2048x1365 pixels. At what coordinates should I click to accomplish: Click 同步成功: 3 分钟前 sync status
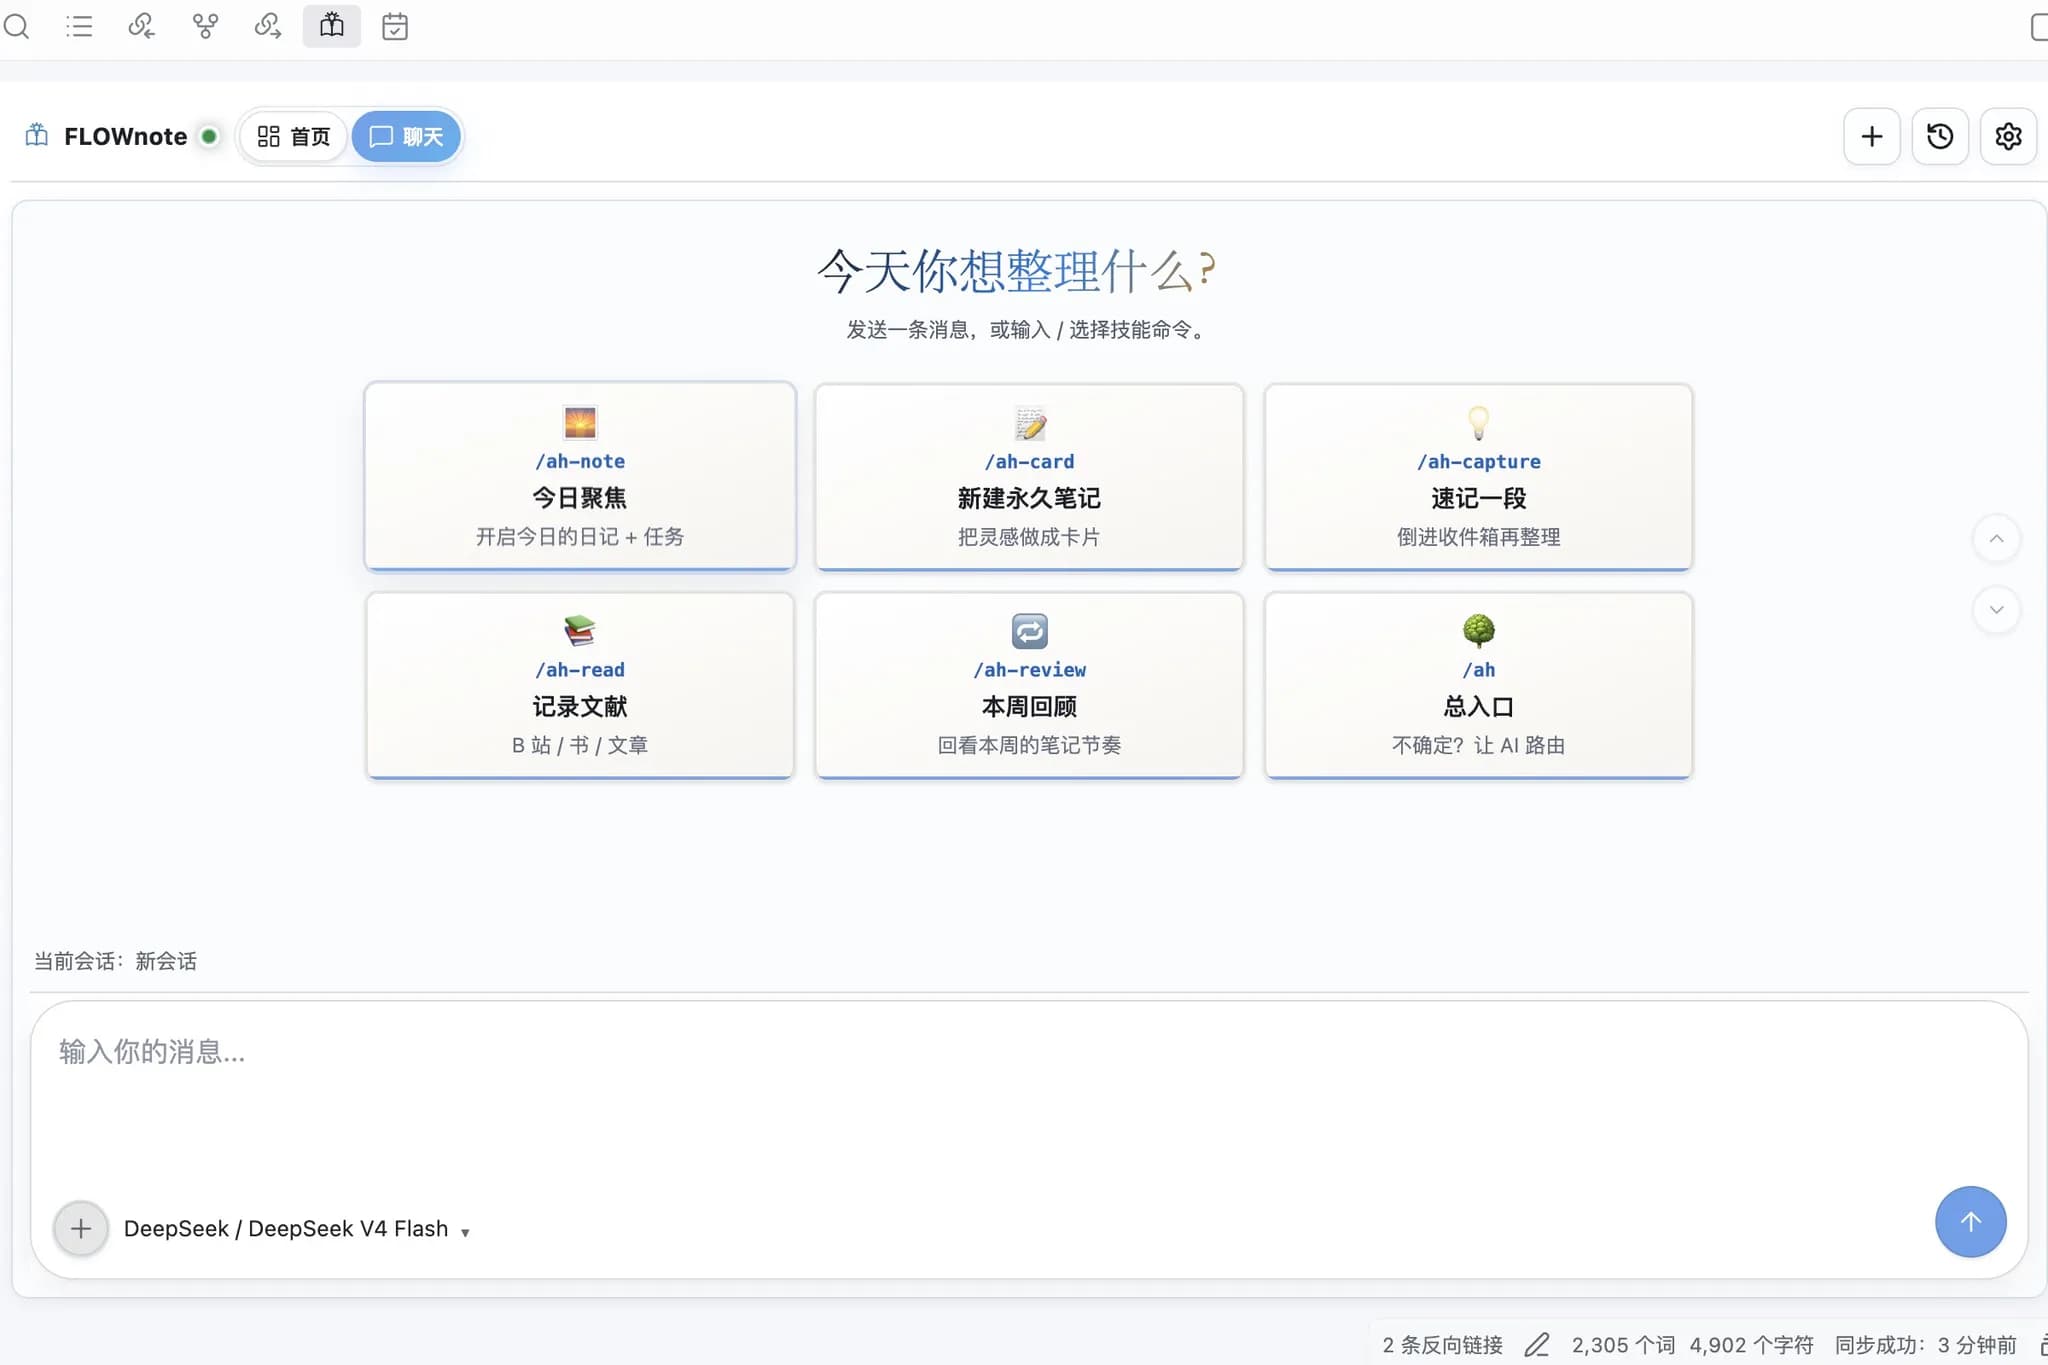[x=1925, y=1345]
